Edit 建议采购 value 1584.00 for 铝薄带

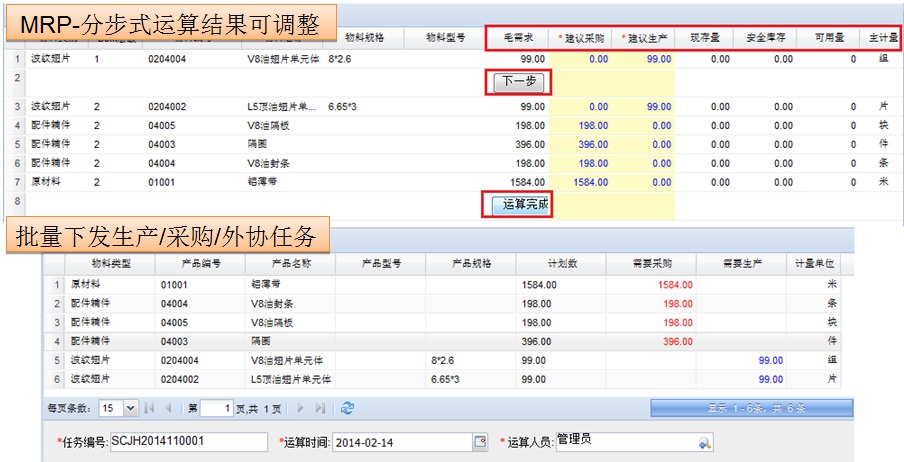click(580, 182)
